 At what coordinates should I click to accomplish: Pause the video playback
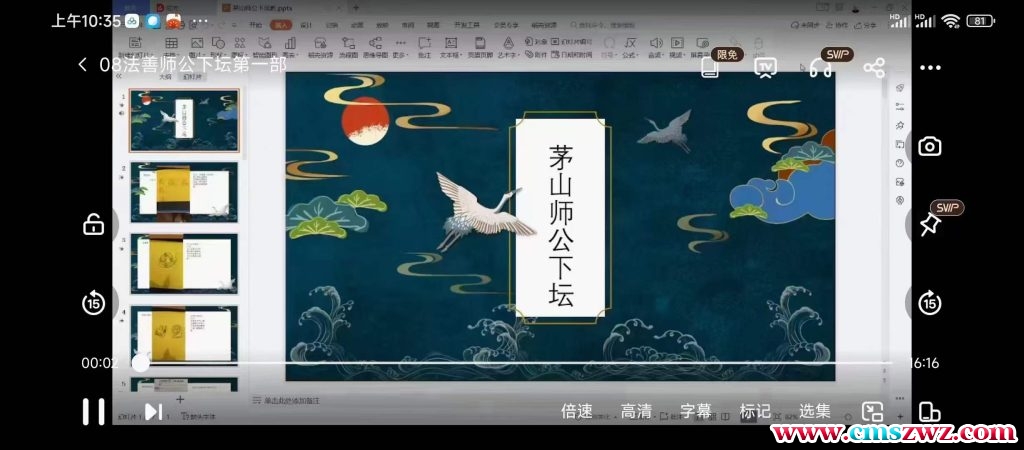93,411
